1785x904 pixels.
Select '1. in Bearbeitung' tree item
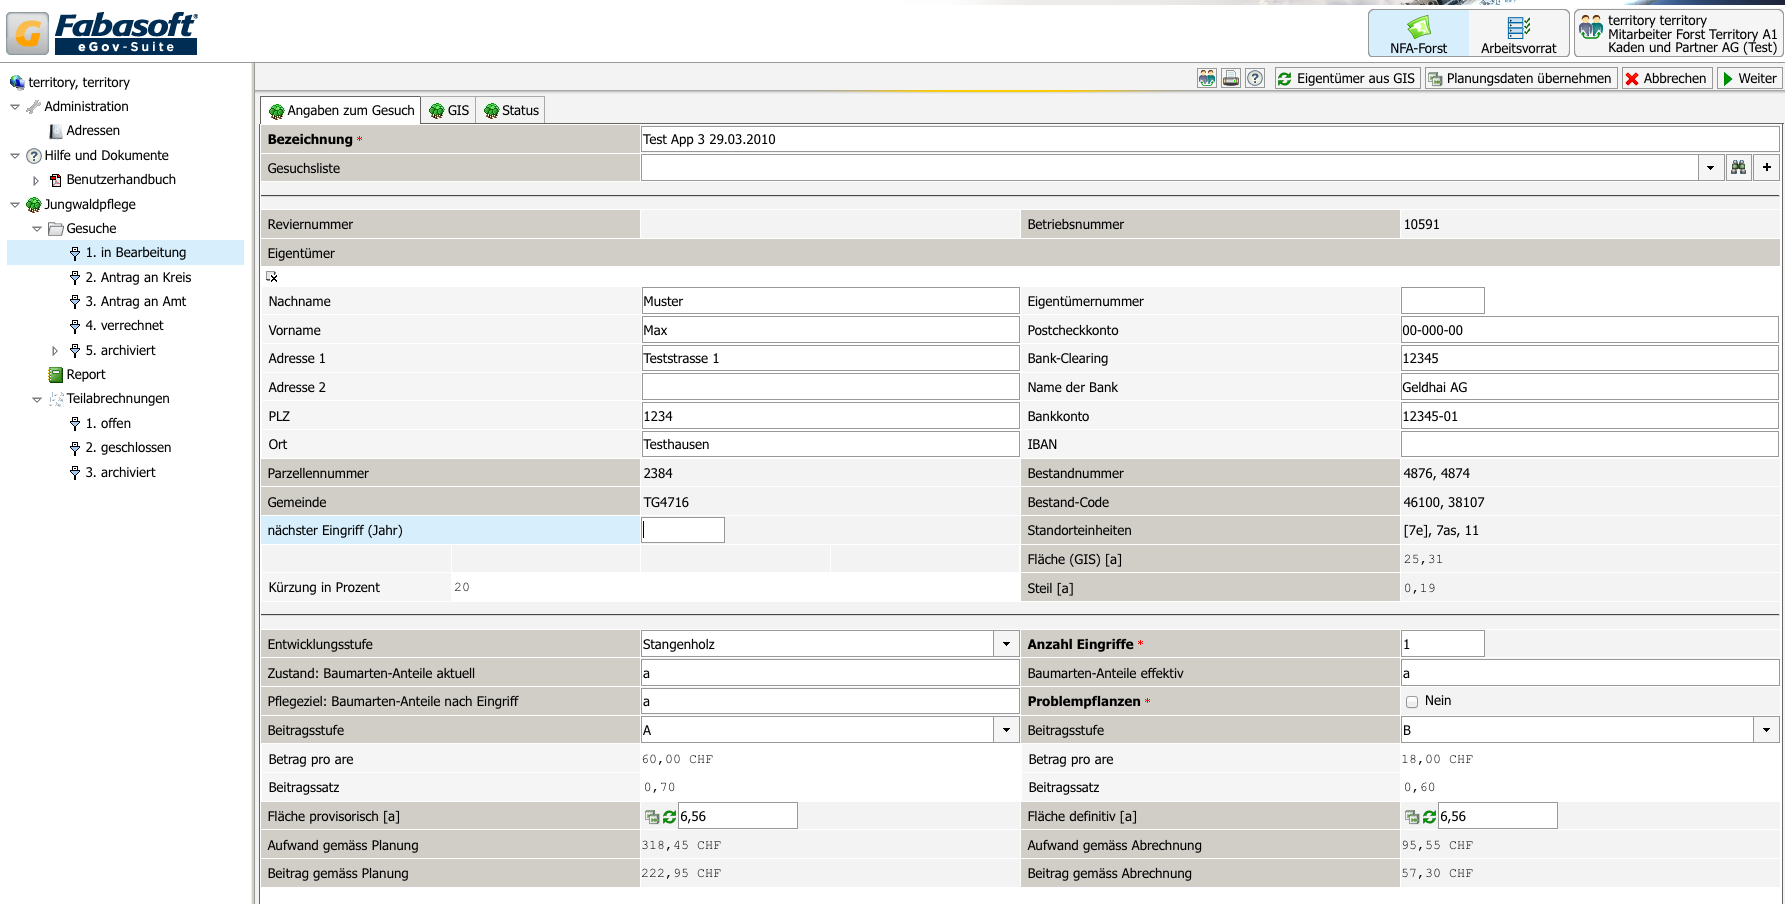tap(126, 253)
